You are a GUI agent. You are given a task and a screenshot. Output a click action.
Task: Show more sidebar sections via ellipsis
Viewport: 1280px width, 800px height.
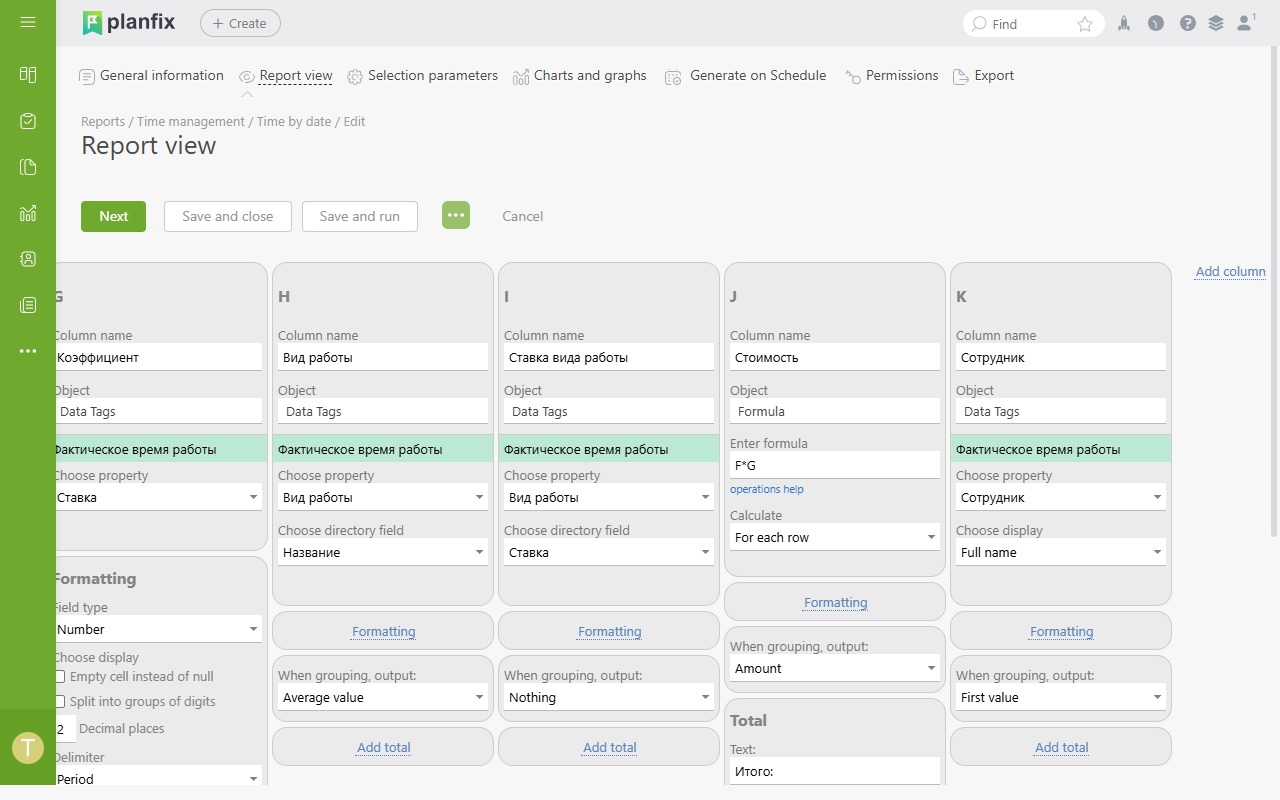[28, 351]
